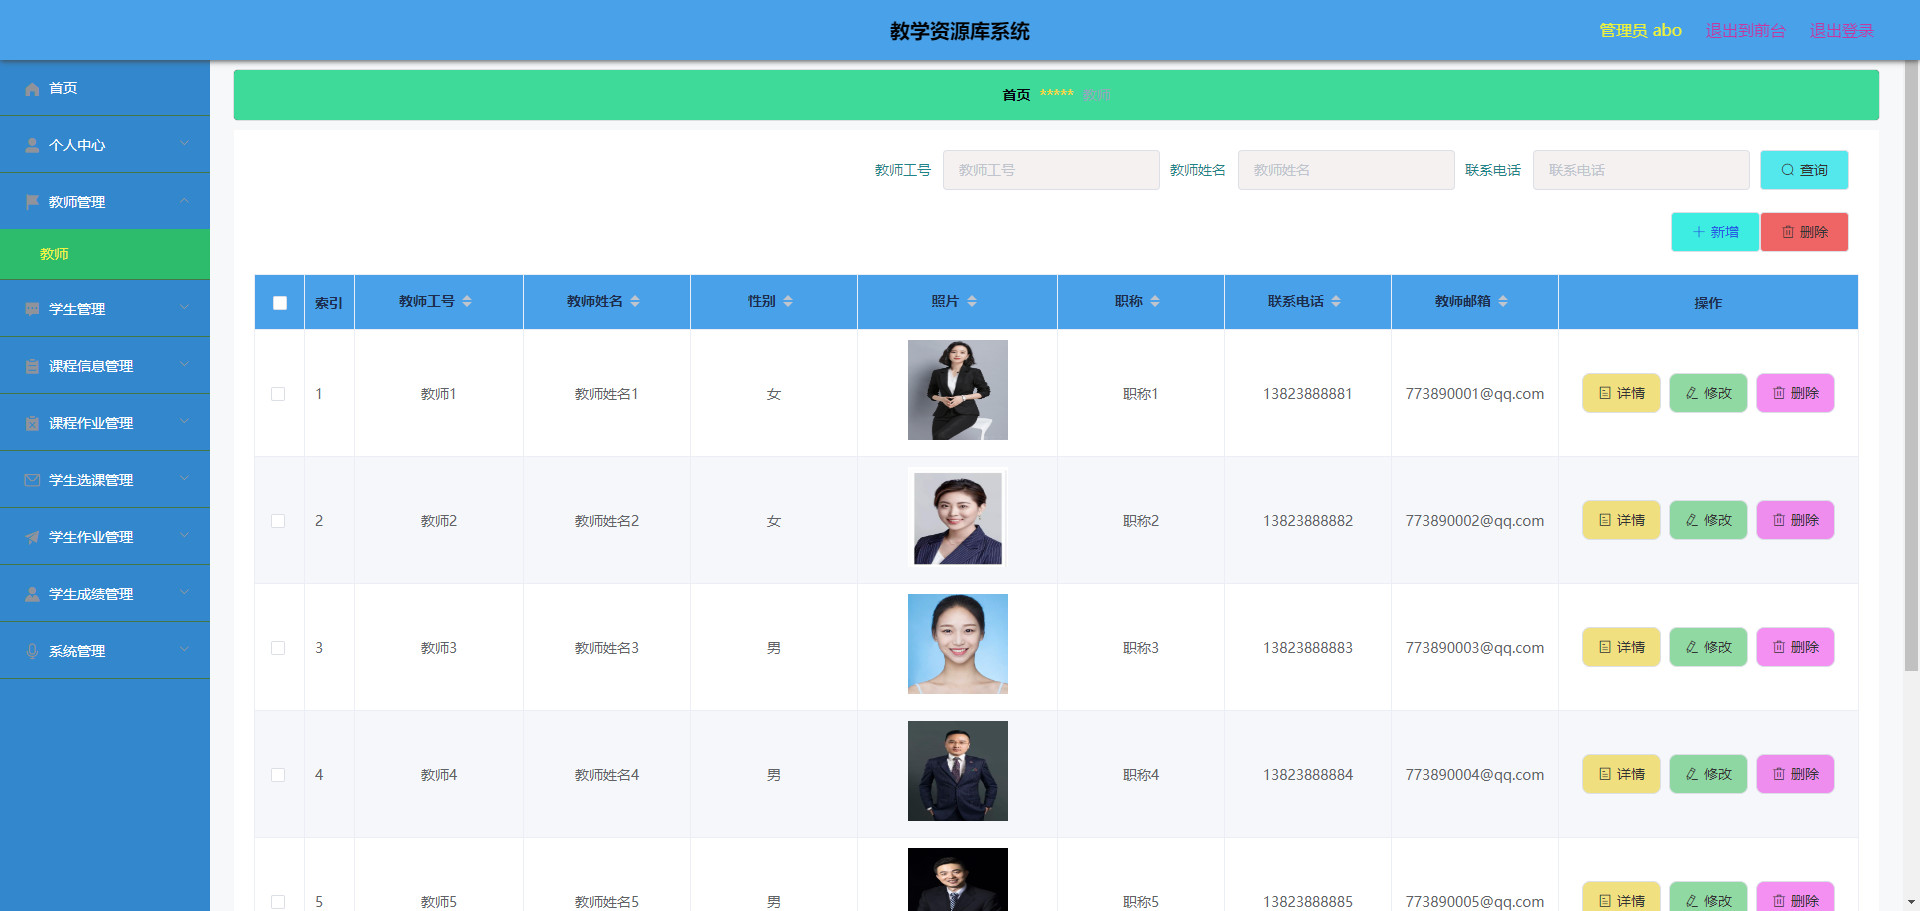Open photo thumbnail of 教师1
The image size is (1920, 911).
958,390
